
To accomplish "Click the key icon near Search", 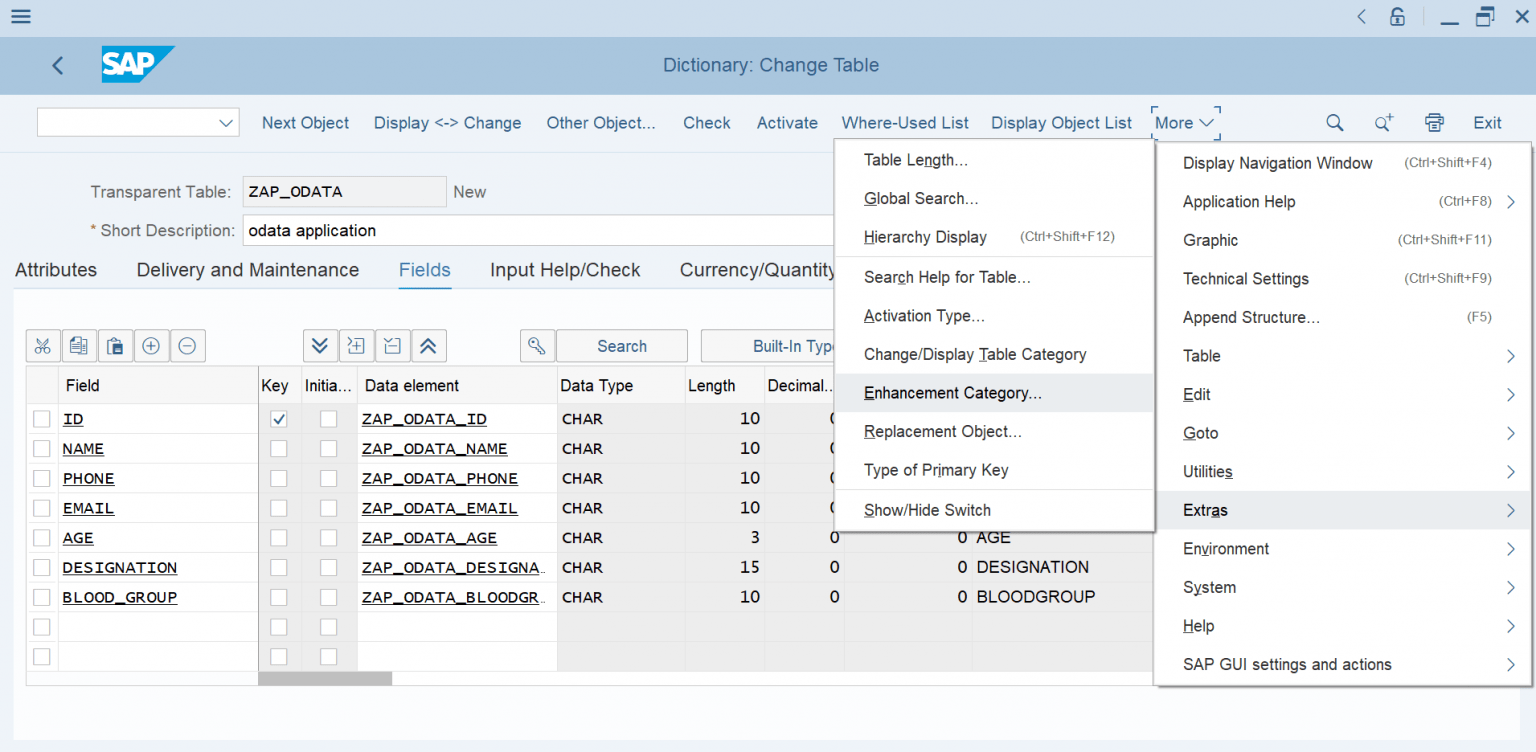I will coord(537,345).
